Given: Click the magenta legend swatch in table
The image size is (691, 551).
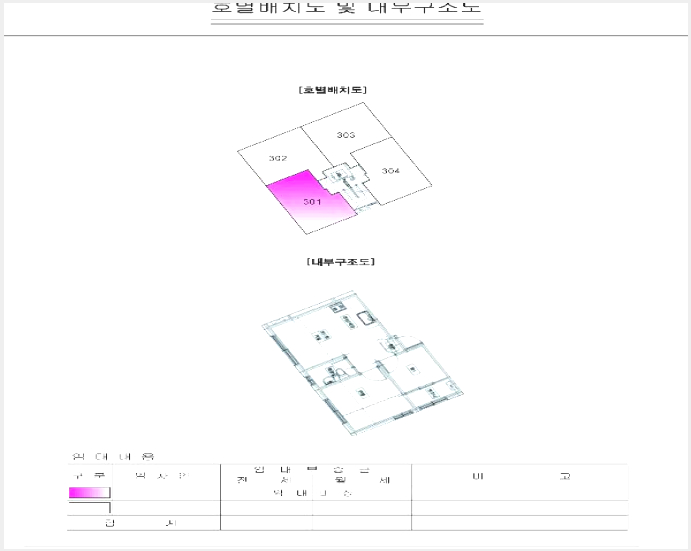Looking at the screenshot, I should point(89,492).
